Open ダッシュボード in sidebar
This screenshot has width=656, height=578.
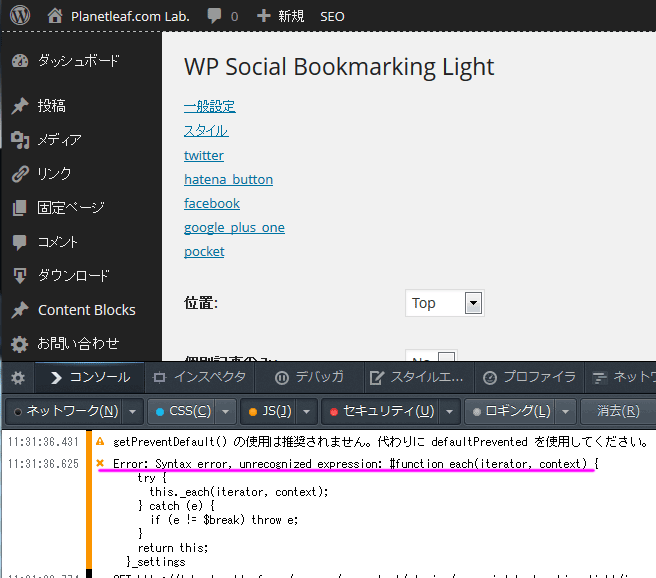79,61
